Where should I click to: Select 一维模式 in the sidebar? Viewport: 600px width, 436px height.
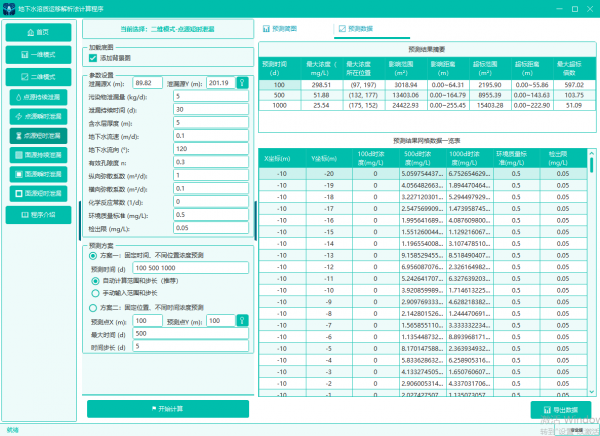(x=40, y=54)
